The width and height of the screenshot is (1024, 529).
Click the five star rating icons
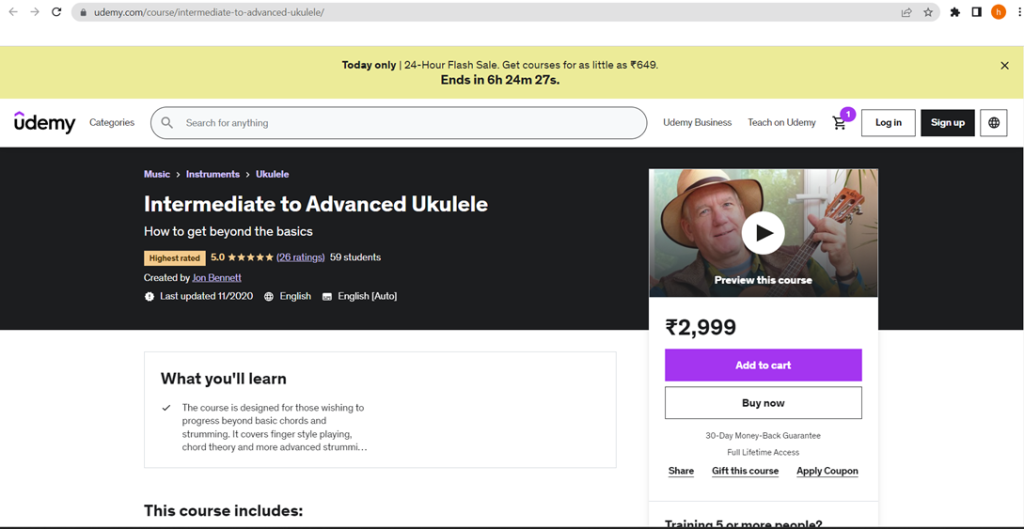point(251,257)
